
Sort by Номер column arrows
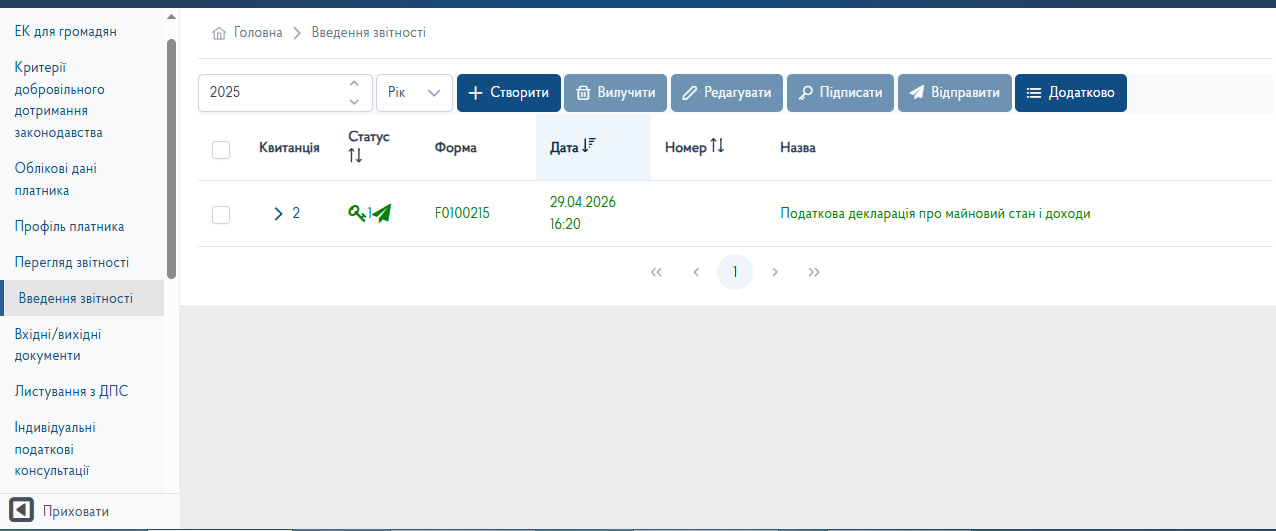pos(717,147)
